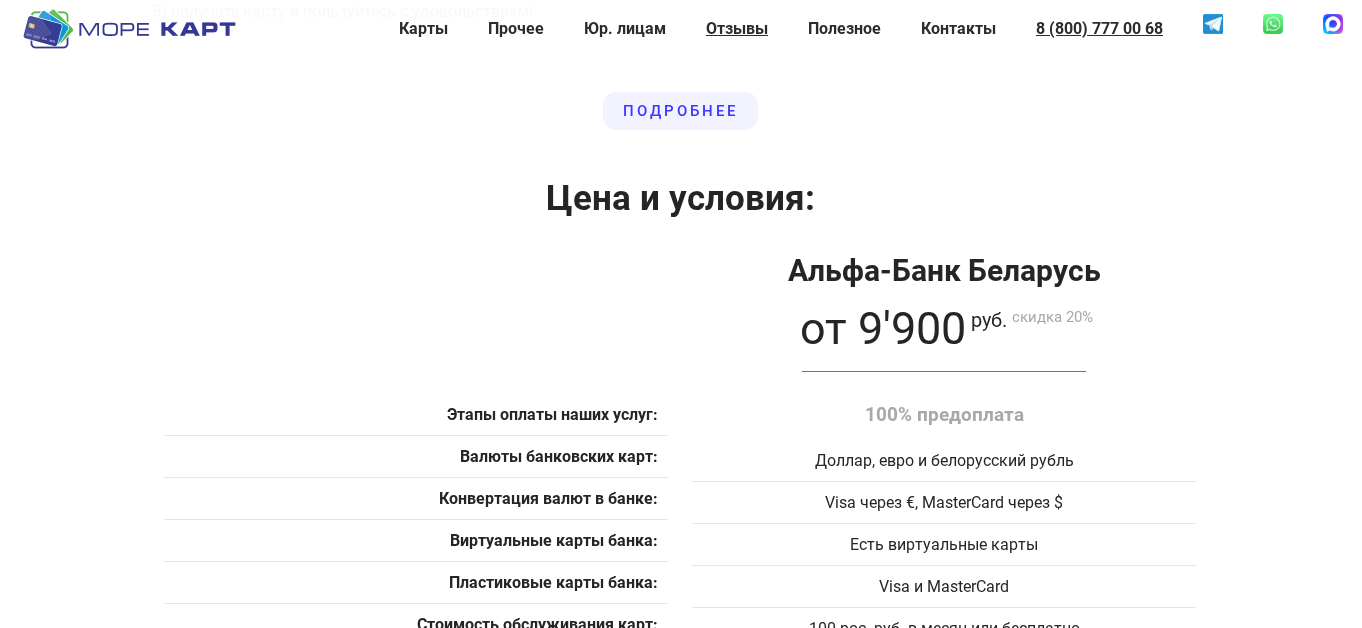Select the 100% предоплата table cell
This screenshot has width=1362, height=628.
point(944,414)
